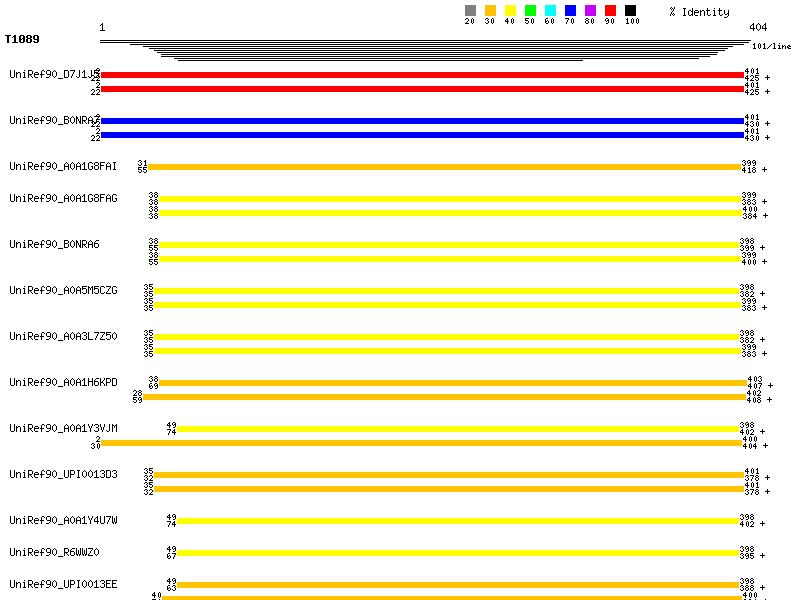Click the UniRef90_A0A1Y3VJM sequence name
This screenshot has width=800, height=600.
click(63, 428)
